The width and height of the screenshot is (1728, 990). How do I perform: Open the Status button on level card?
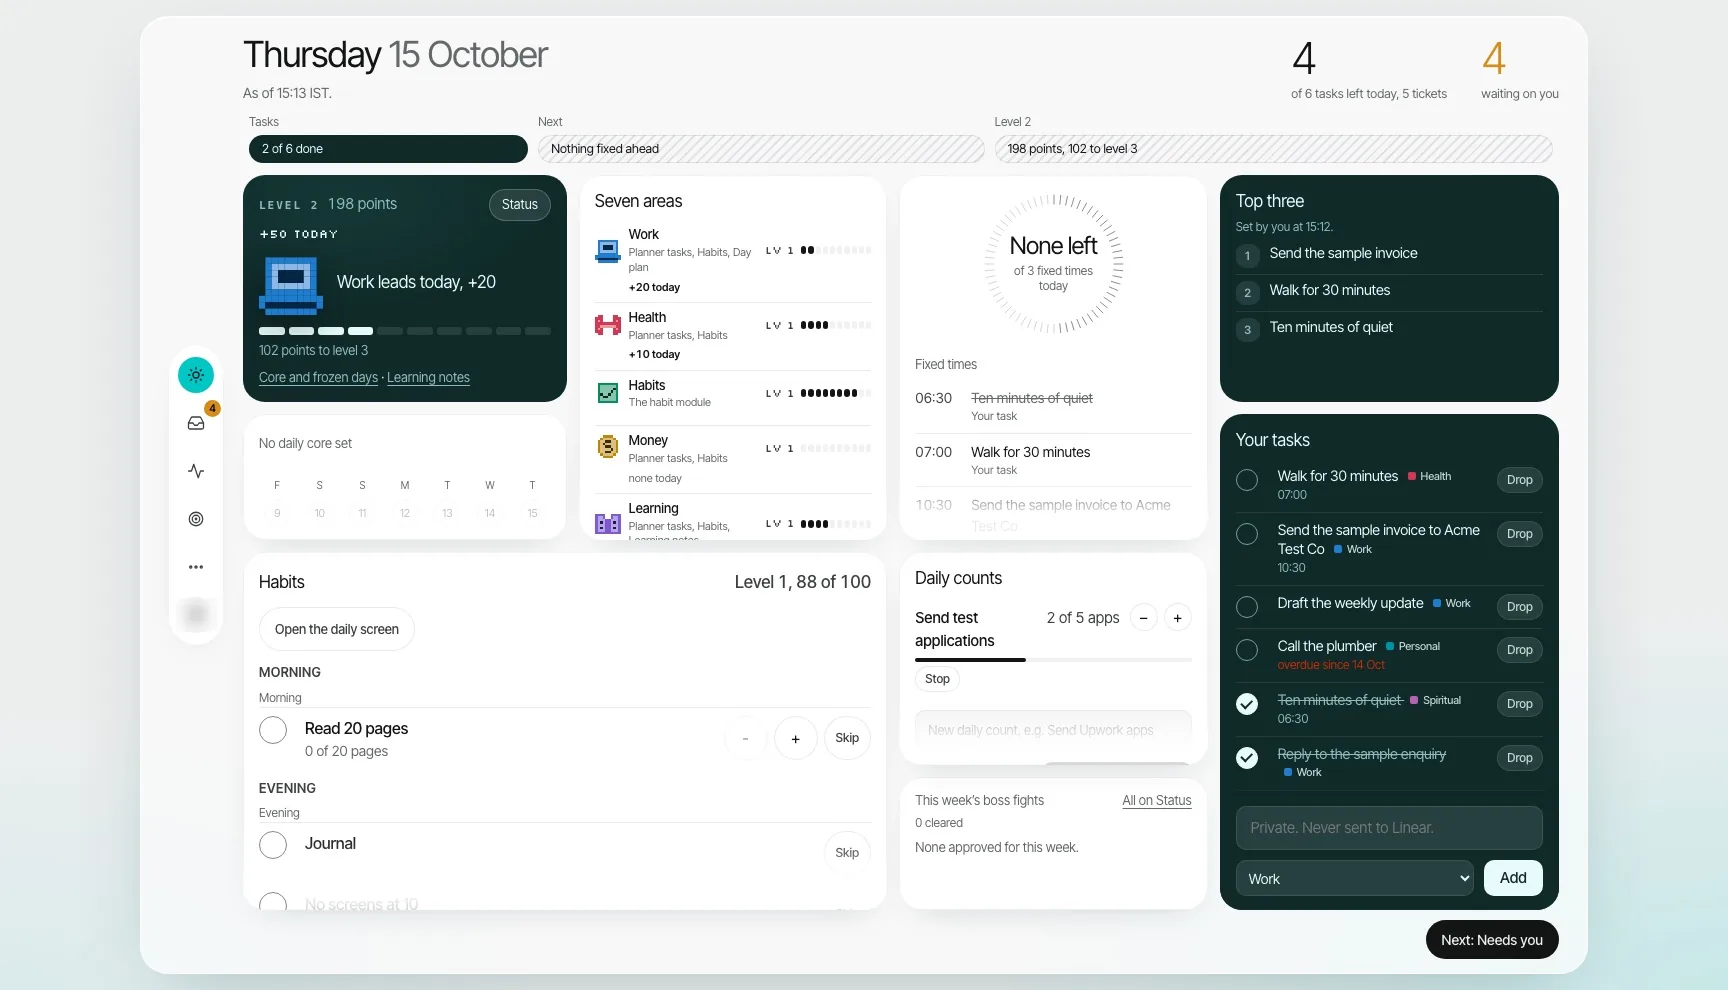click(520, 204)
